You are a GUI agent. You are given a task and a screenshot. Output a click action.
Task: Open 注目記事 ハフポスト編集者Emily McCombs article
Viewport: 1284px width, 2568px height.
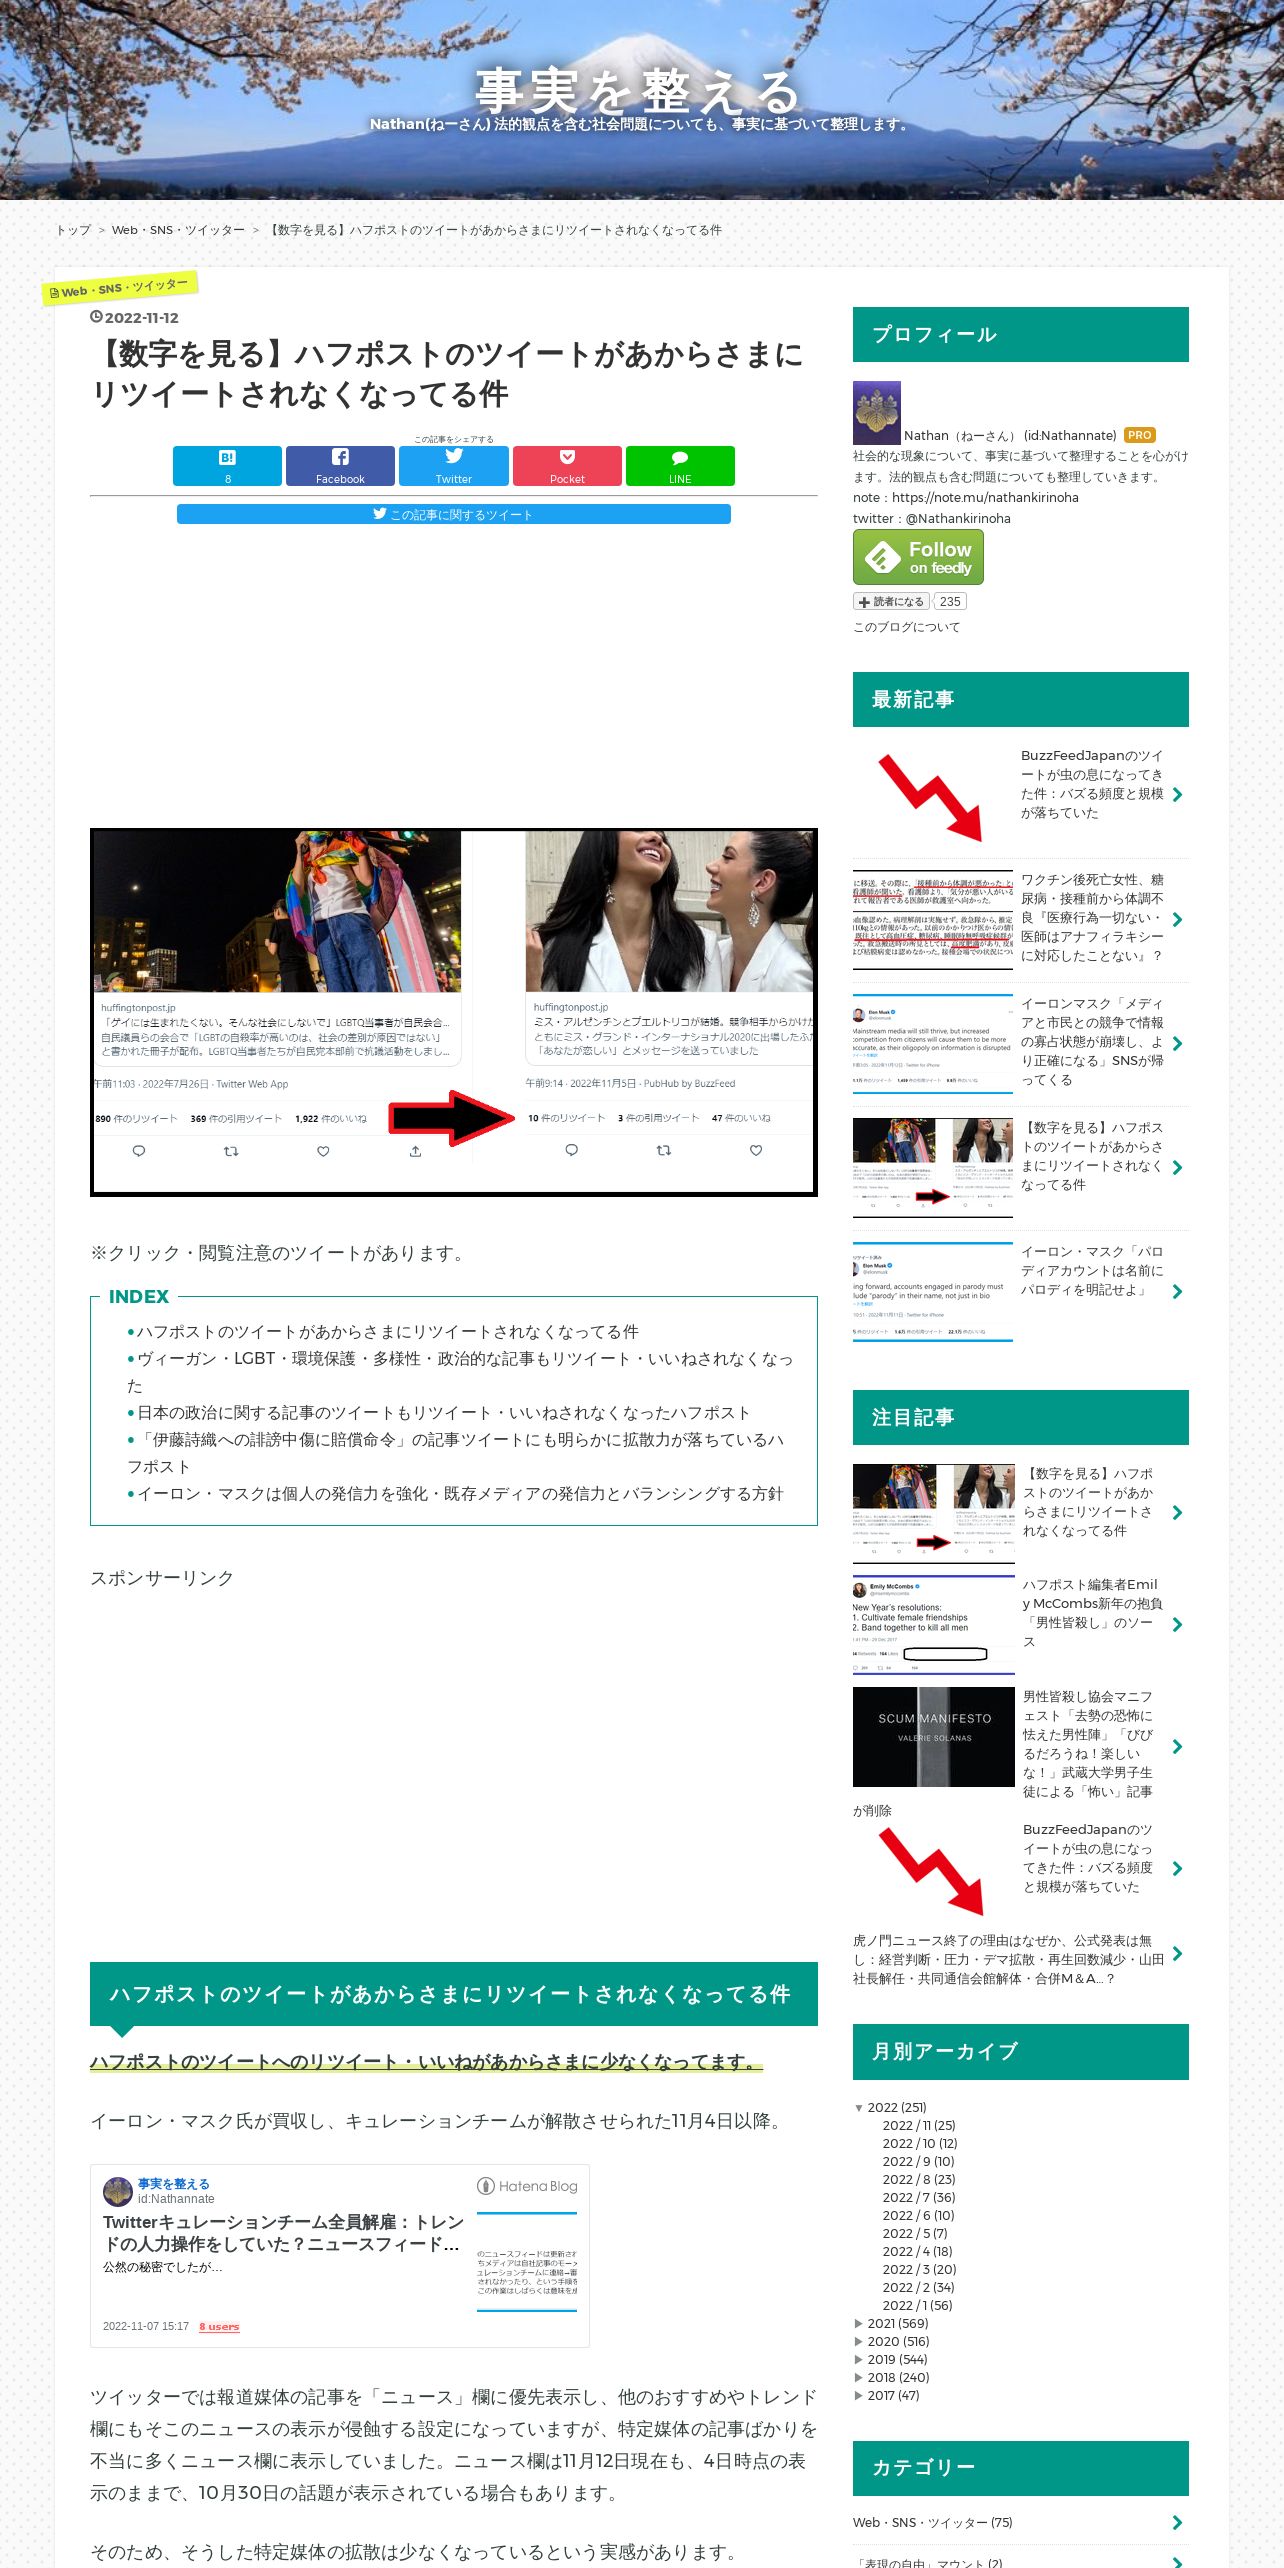[1092, 1613]
